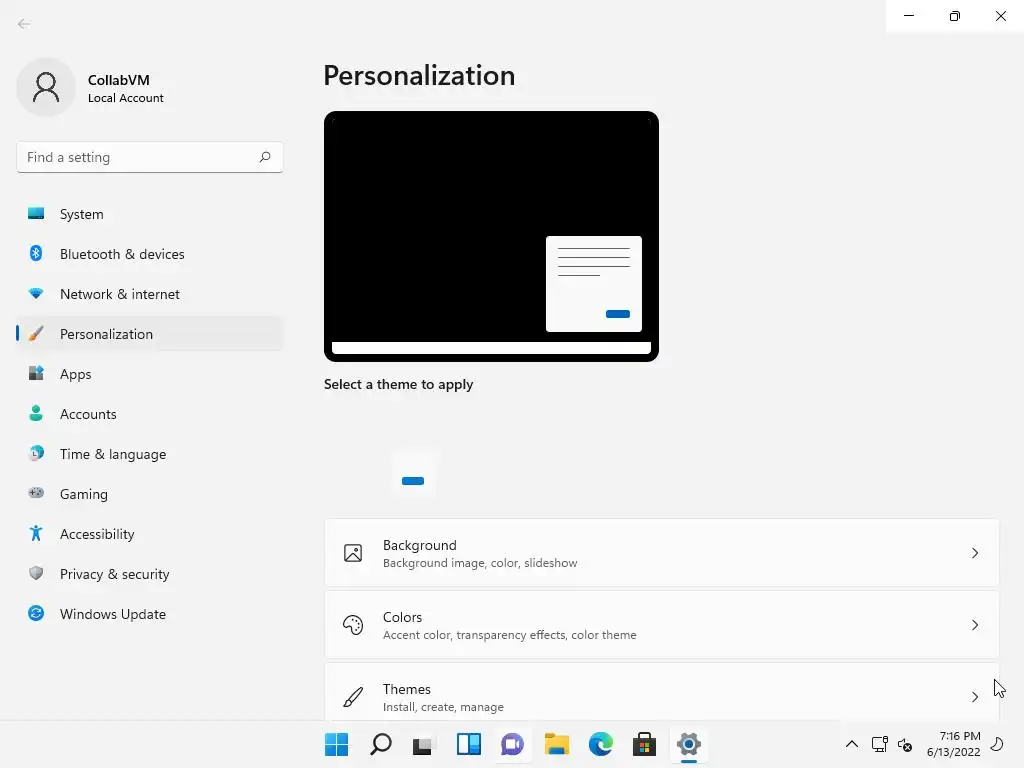Screen dimensions: 1024x768
Task: Open the Windows Start menu
Action: click(336, 744)
